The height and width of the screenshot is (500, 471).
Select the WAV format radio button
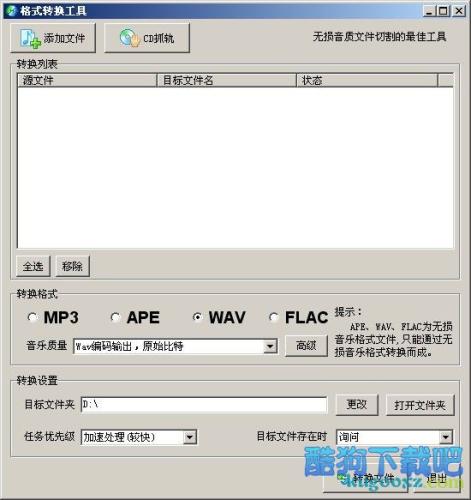click(x=197, y=317)
